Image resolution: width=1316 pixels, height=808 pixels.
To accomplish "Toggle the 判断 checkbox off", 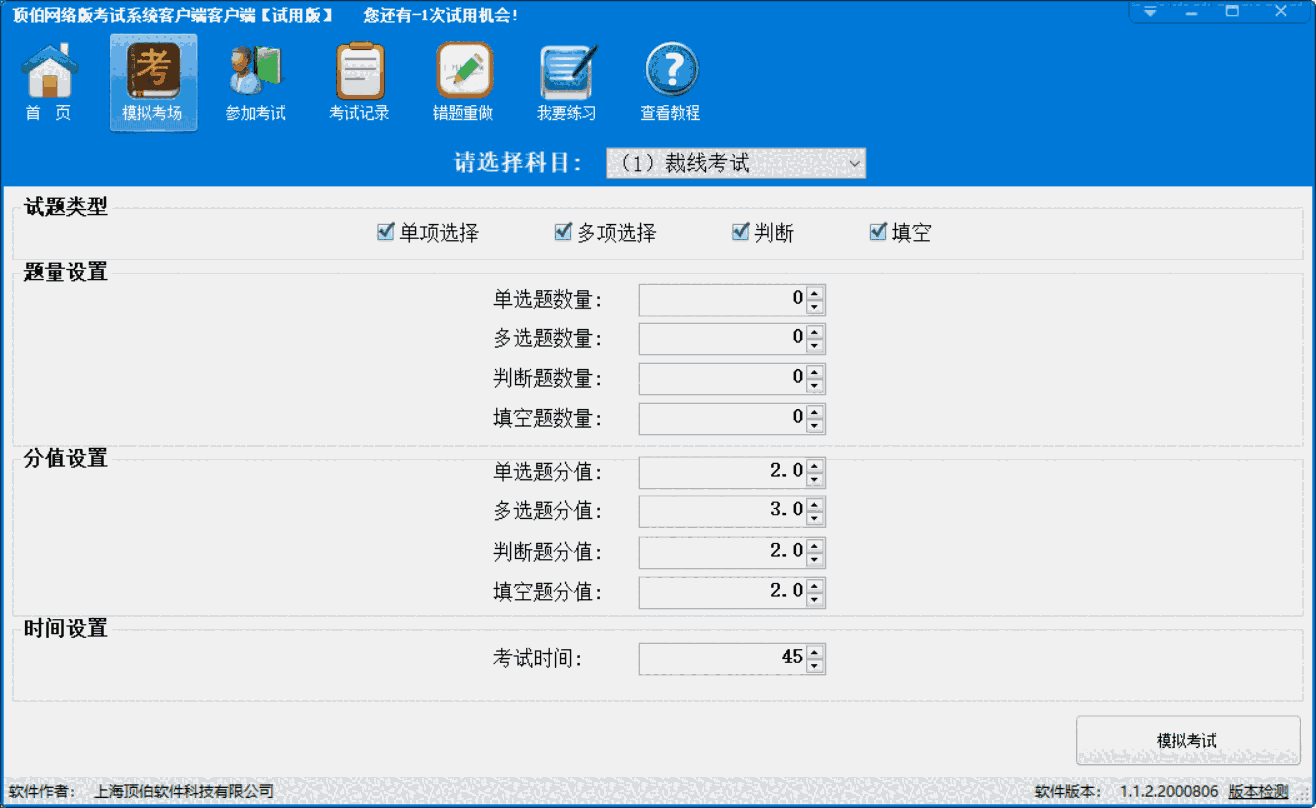I will pos(740,231).
